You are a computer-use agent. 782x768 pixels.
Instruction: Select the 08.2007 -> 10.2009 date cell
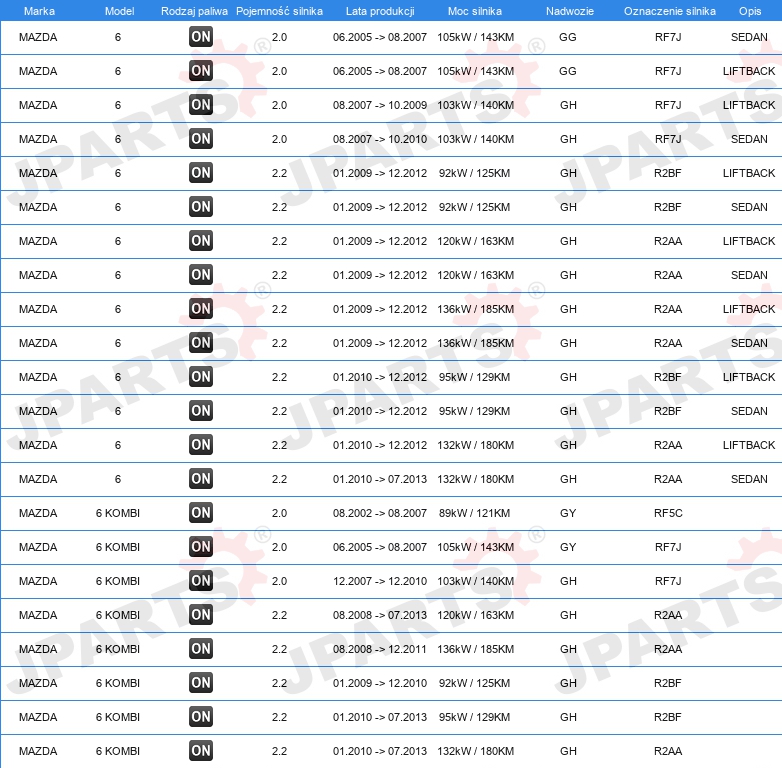click(x=380, y=105)
